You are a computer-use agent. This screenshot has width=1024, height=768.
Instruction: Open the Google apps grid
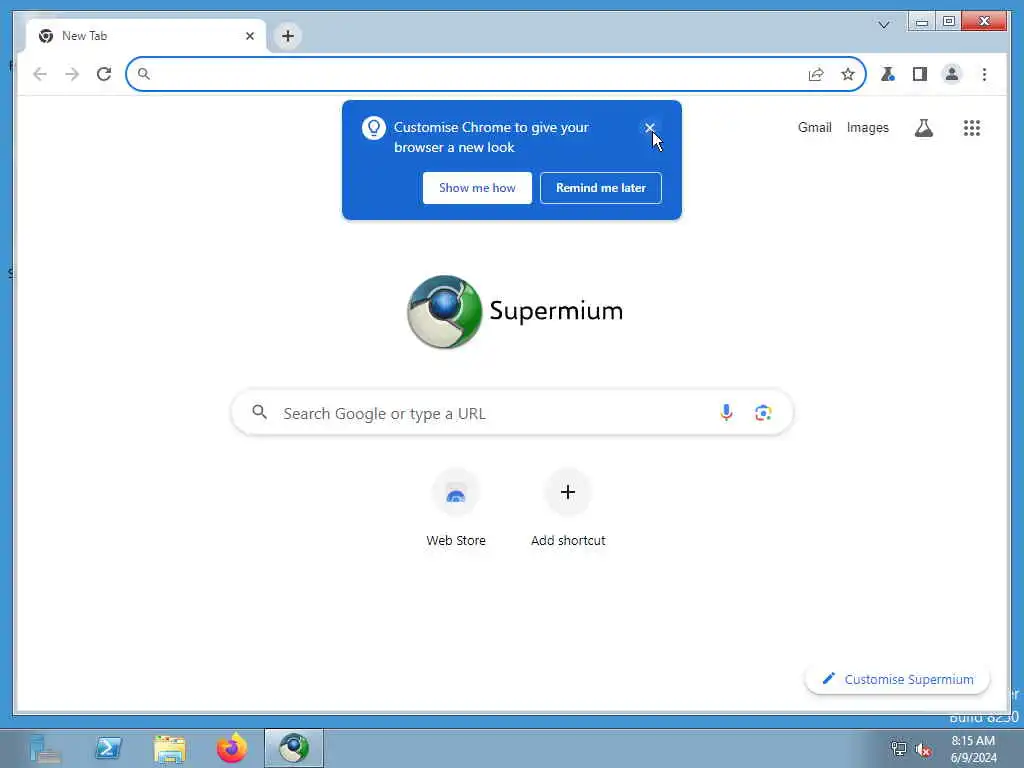click(972, 128)
